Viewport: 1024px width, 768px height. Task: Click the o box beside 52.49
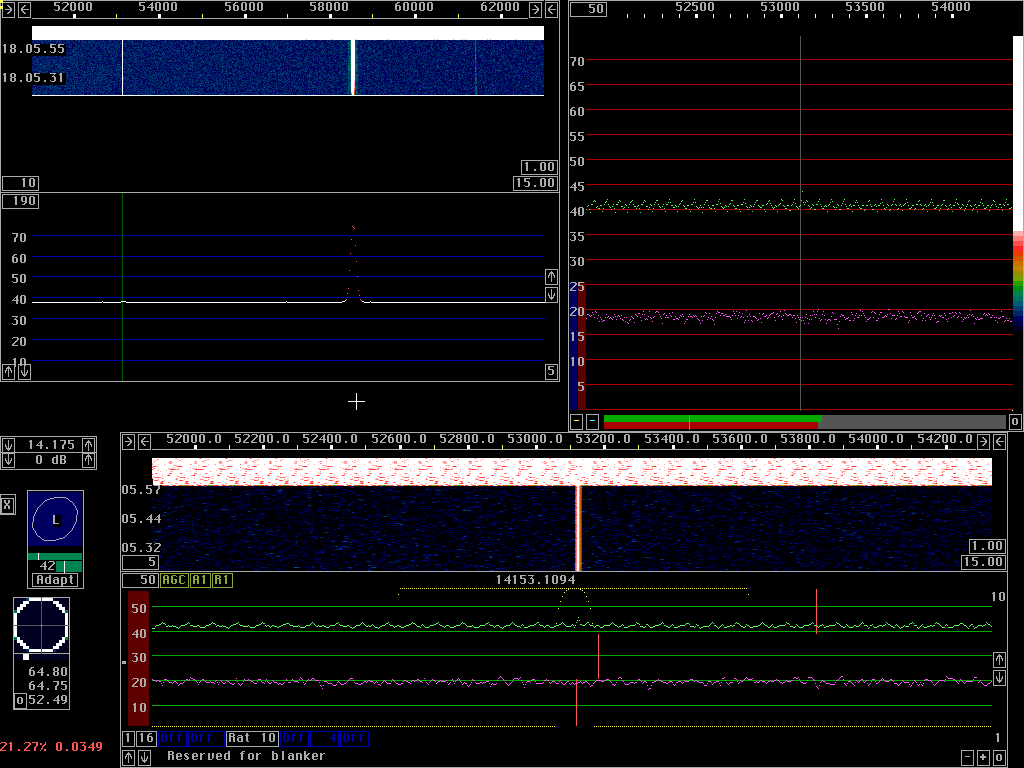[x=20, y=701]
